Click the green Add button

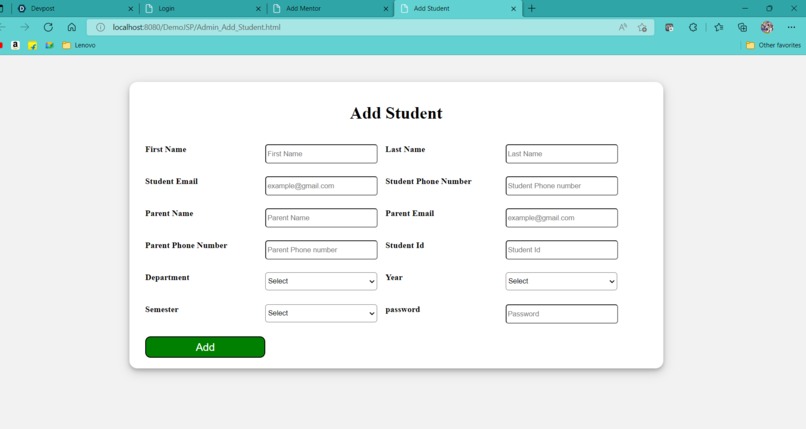205,347
